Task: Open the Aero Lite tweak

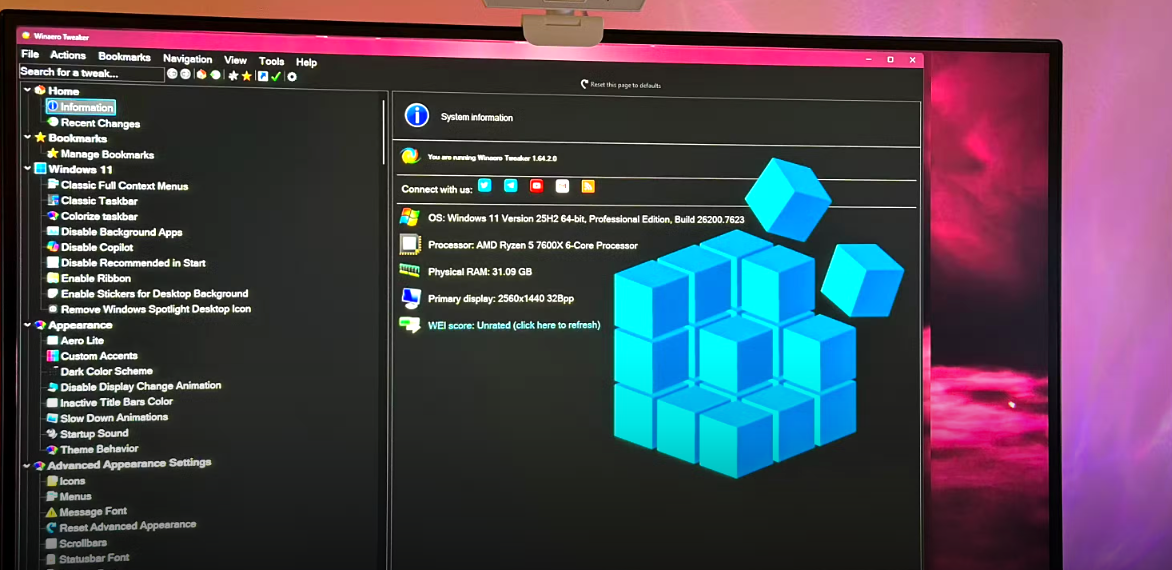Action: [x=82, y=340]
